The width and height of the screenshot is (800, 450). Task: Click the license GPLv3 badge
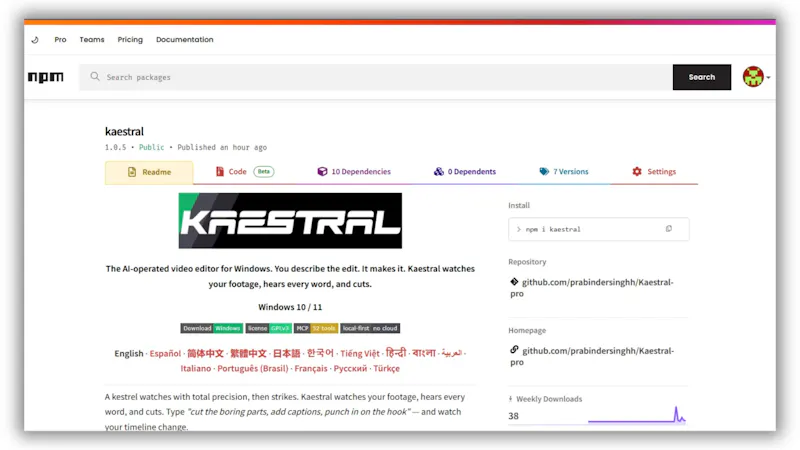(268, 328)
